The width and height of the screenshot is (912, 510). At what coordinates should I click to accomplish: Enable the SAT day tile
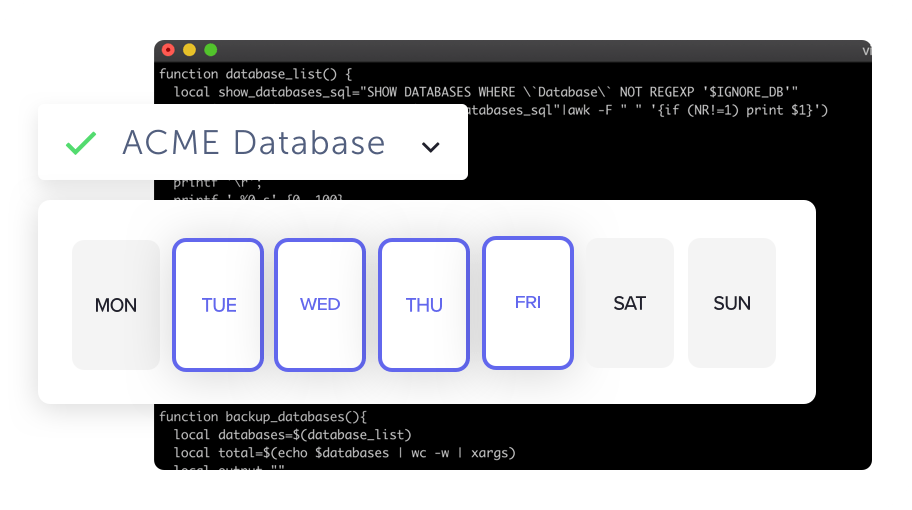[630, 303]
